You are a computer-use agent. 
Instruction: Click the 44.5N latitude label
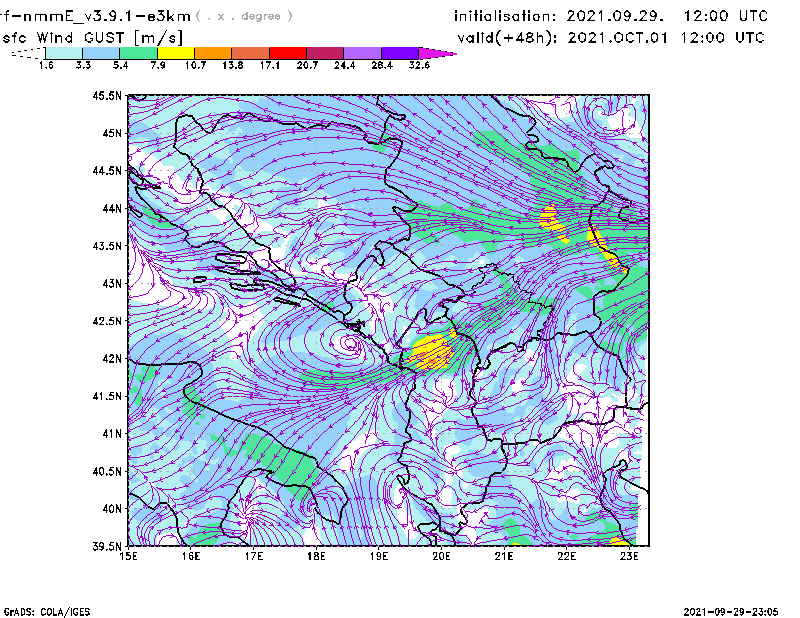click(107, 170)
